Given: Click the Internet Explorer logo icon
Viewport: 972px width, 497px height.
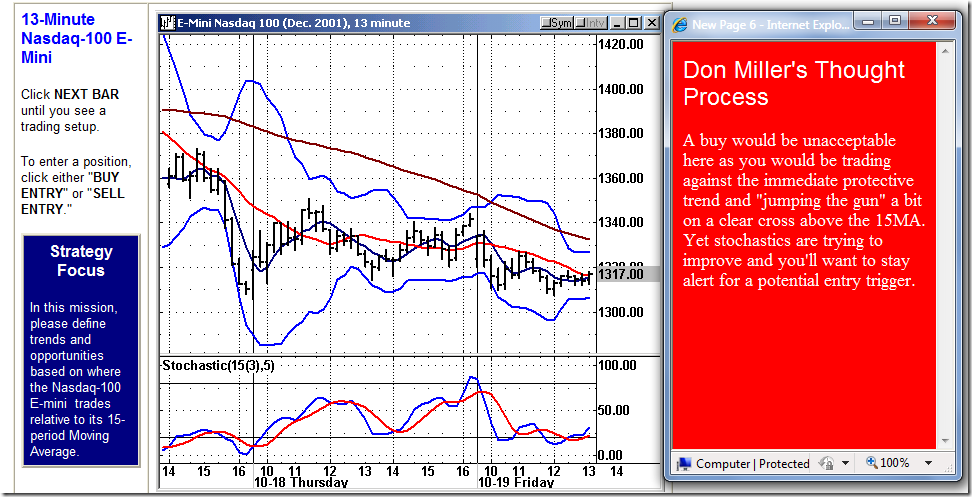Looking at the screenshot, I should coord(680,24).
